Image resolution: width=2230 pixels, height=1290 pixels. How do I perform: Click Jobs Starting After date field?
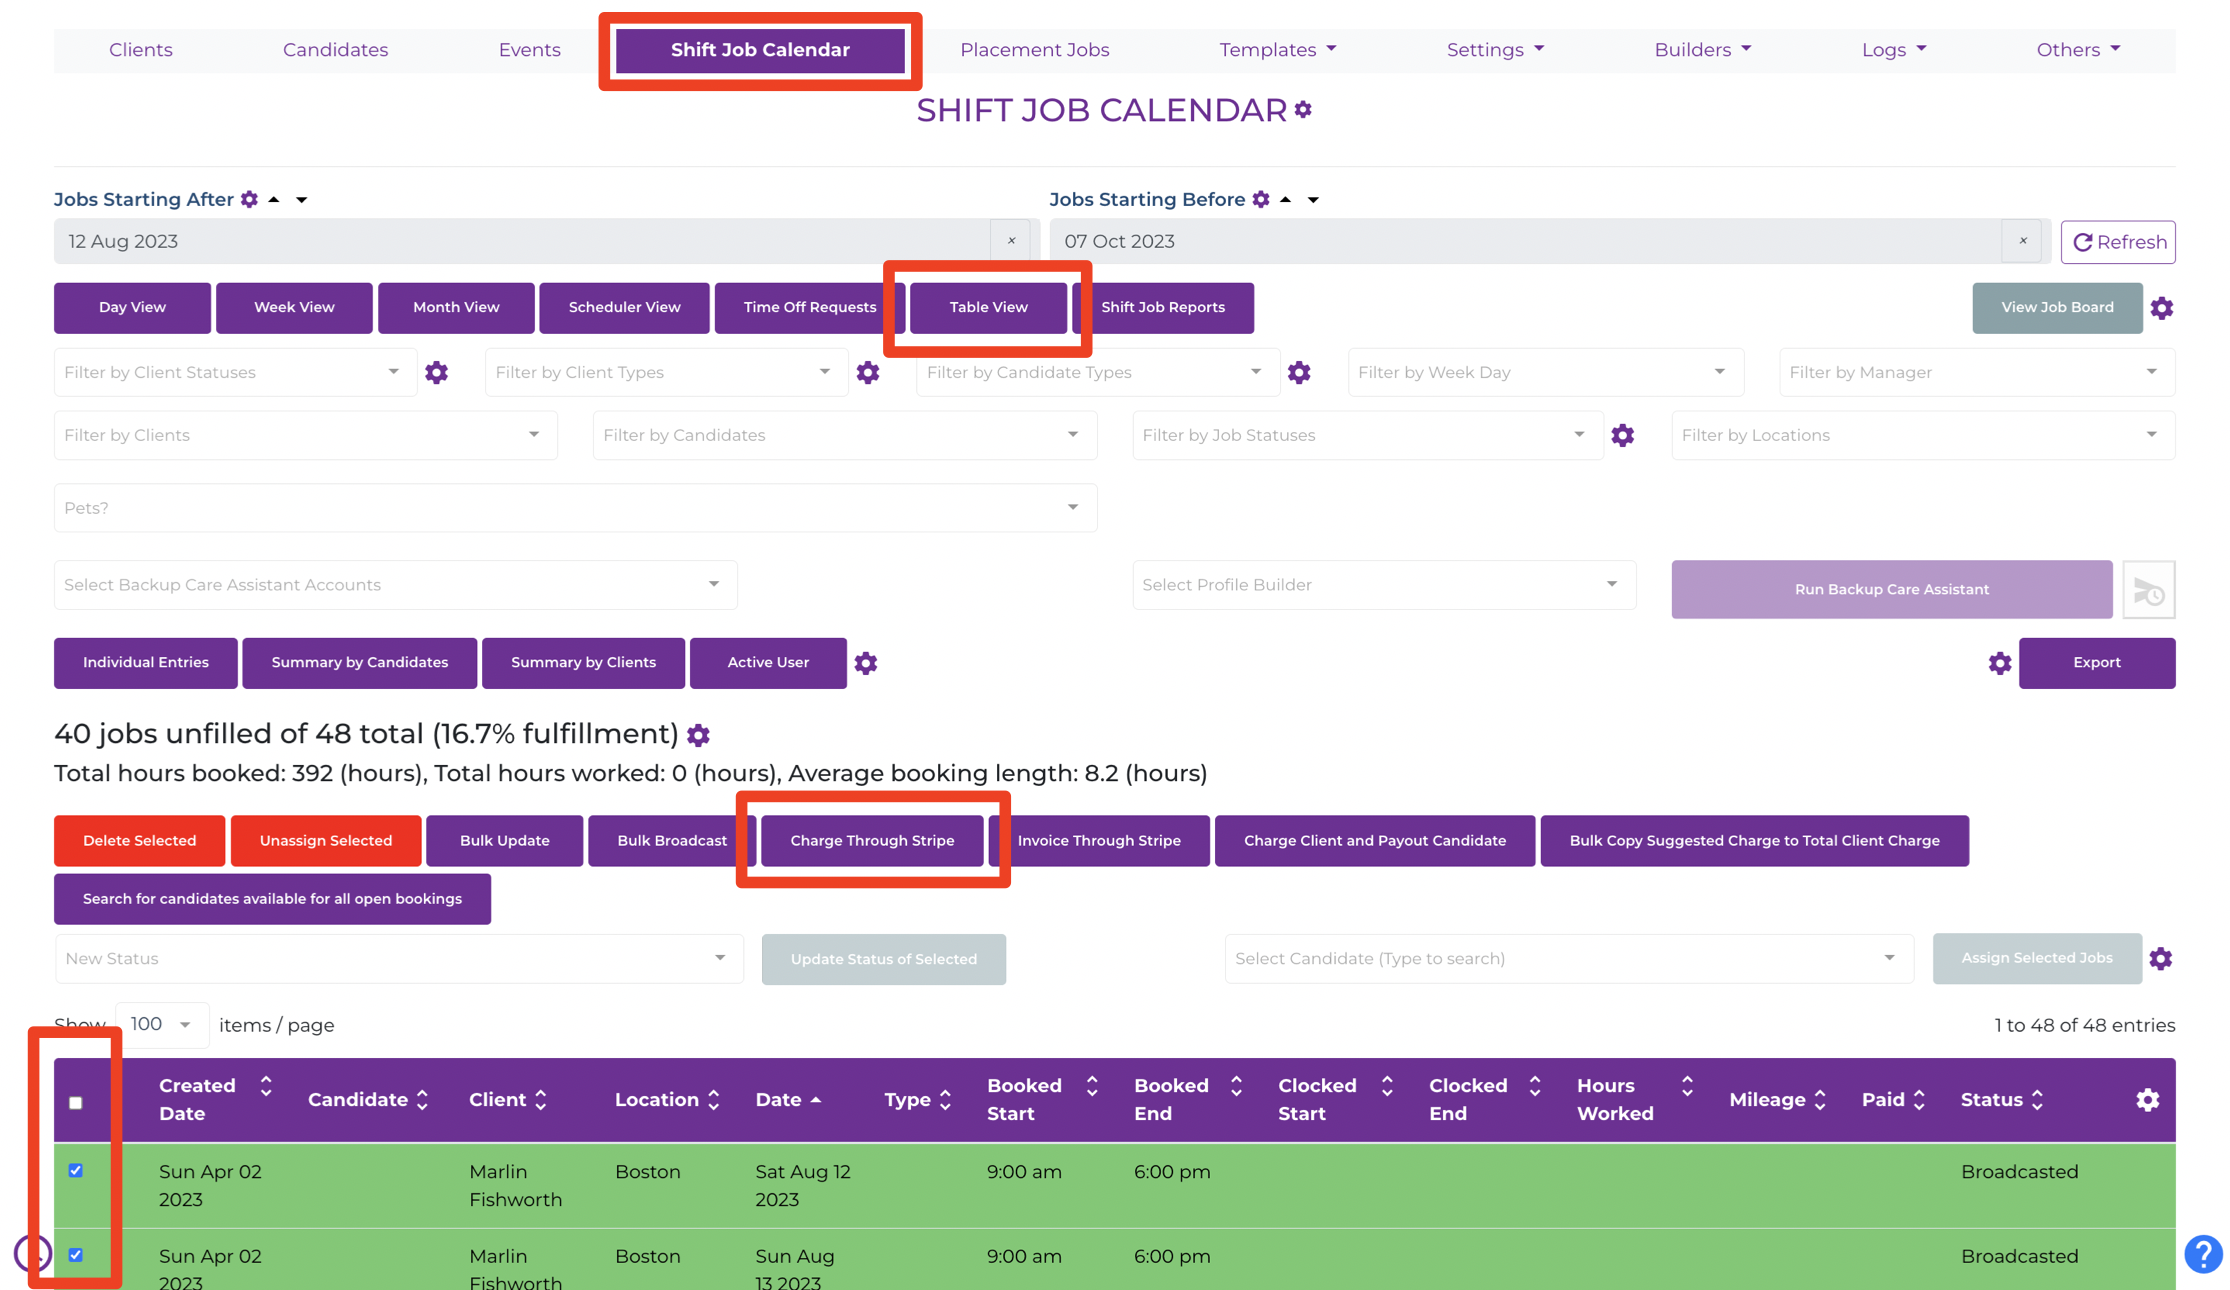pos(522,241)
